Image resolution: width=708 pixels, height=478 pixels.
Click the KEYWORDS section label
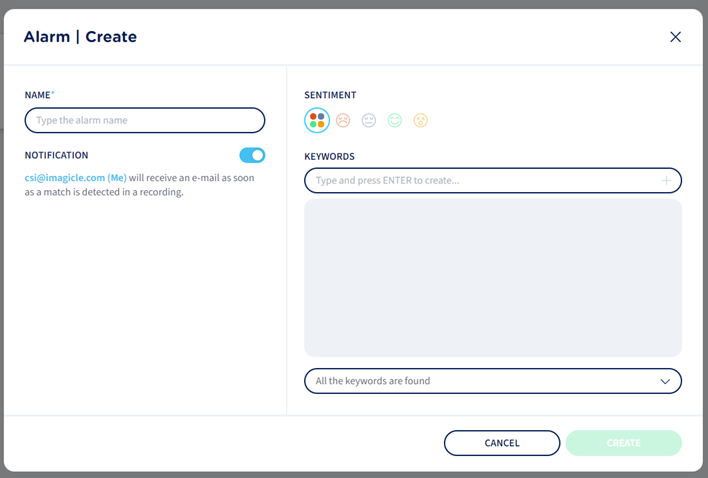[x=329, y=156]
